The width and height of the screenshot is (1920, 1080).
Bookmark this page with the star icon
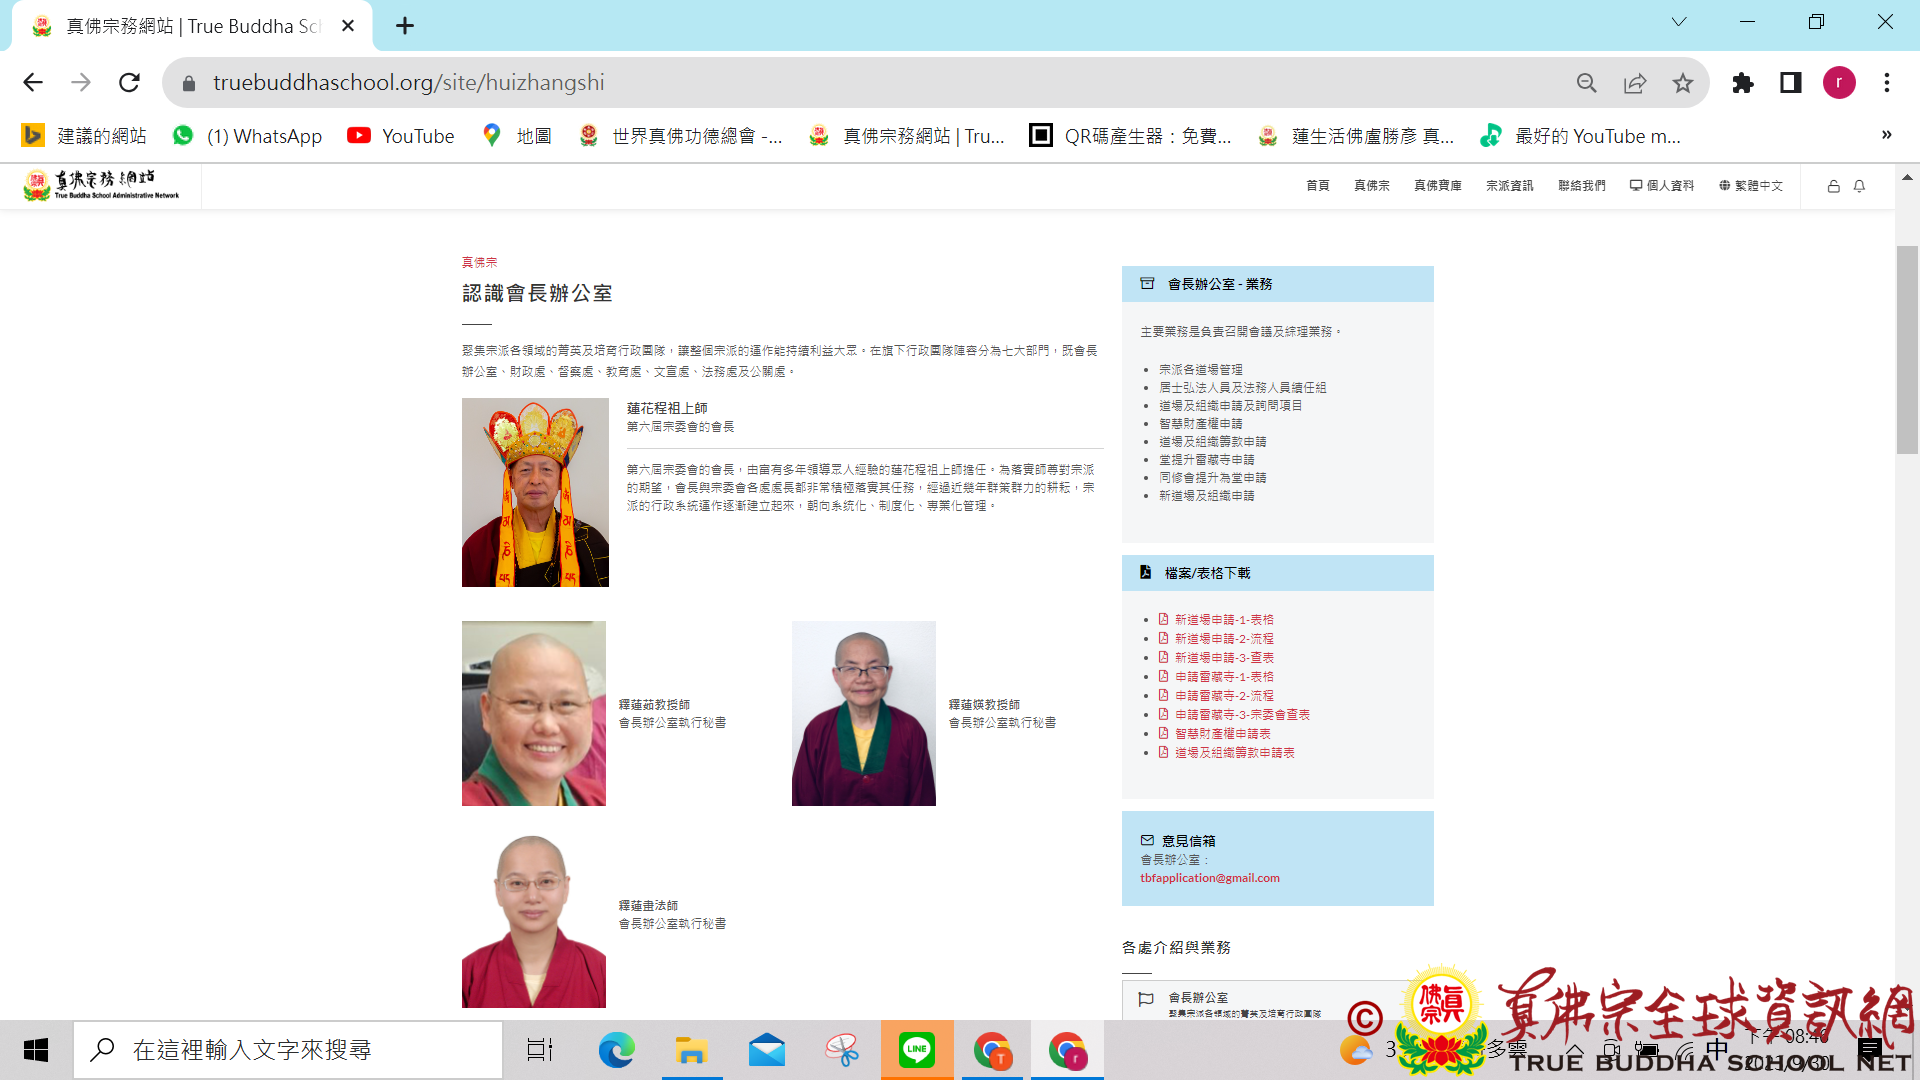coord(1683,83)
